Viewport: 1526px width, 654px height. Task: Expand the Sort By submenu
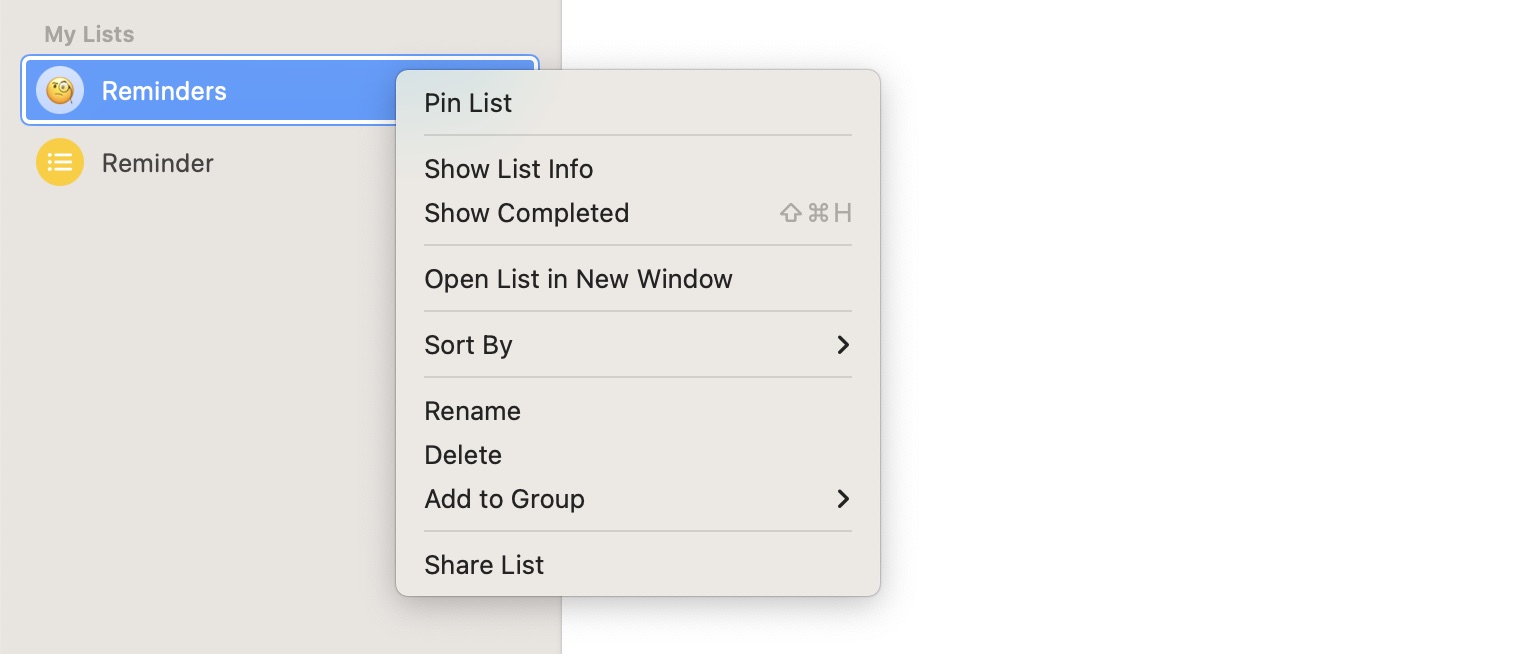tap(638, 345)
